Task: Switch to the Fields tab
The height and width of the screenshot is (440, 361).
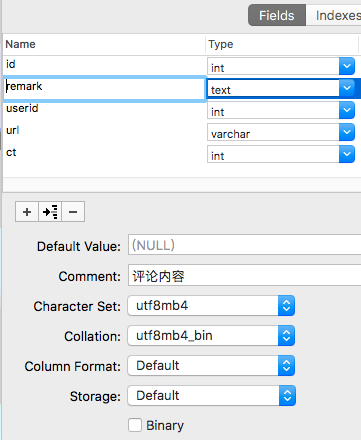Action: [277, 15]
